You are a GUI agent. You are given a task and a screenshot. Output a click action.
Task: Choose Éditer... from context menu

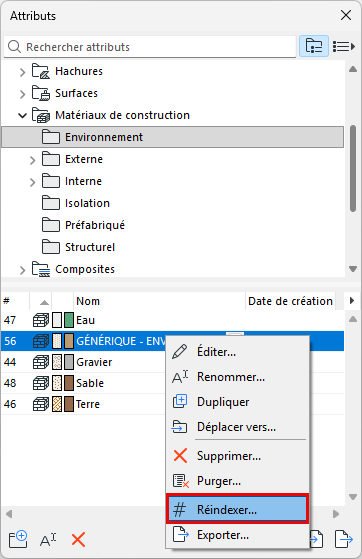coord(237,352)
